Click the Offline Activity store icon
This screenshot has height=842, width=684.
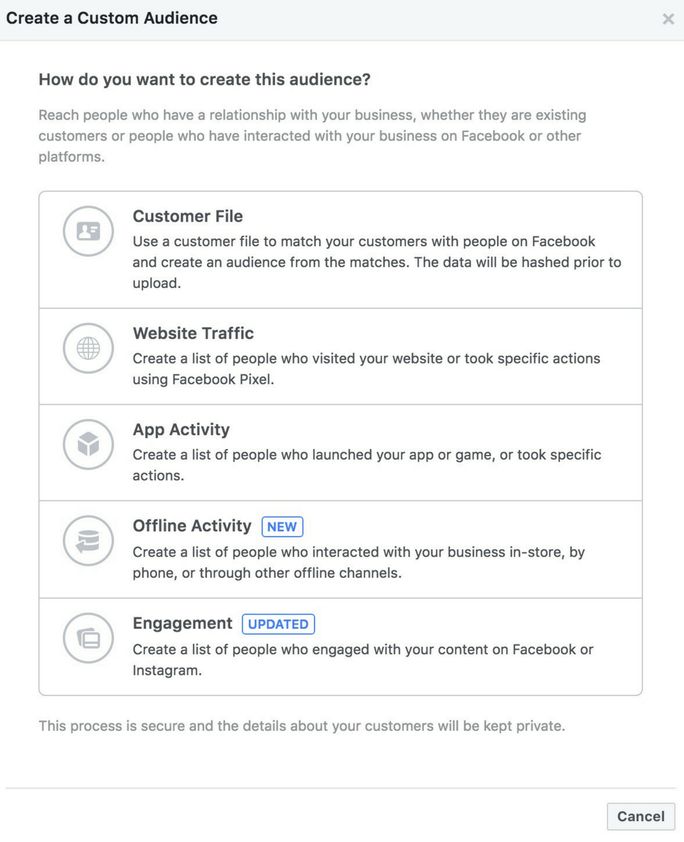coord(88,540)
